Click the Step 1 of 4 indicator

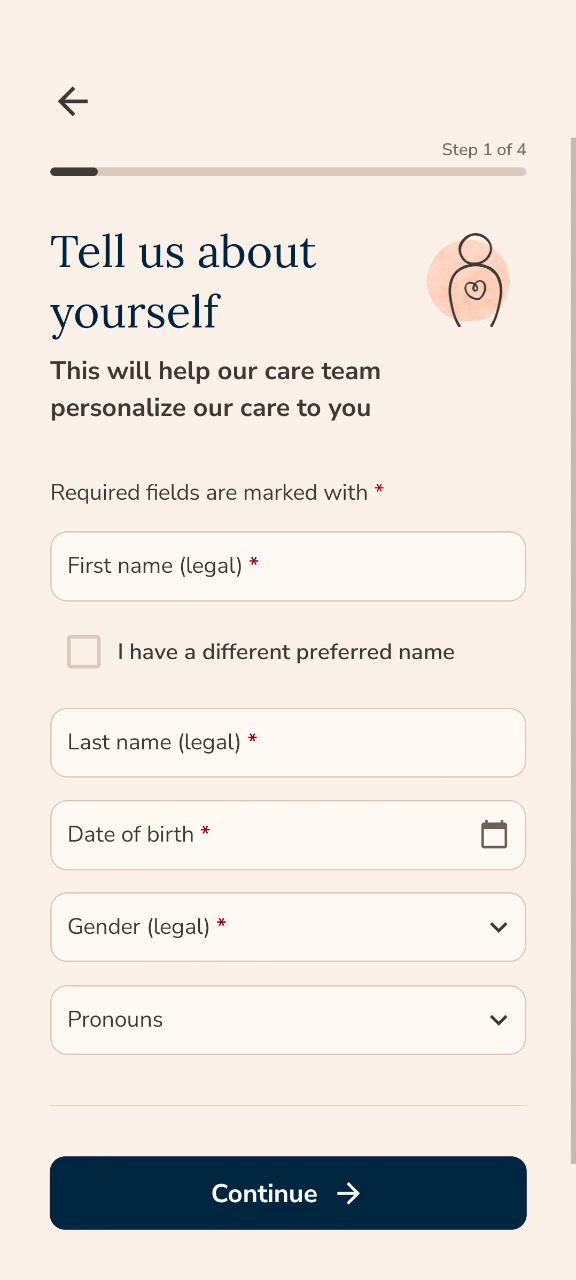click(x=484, y=149)
